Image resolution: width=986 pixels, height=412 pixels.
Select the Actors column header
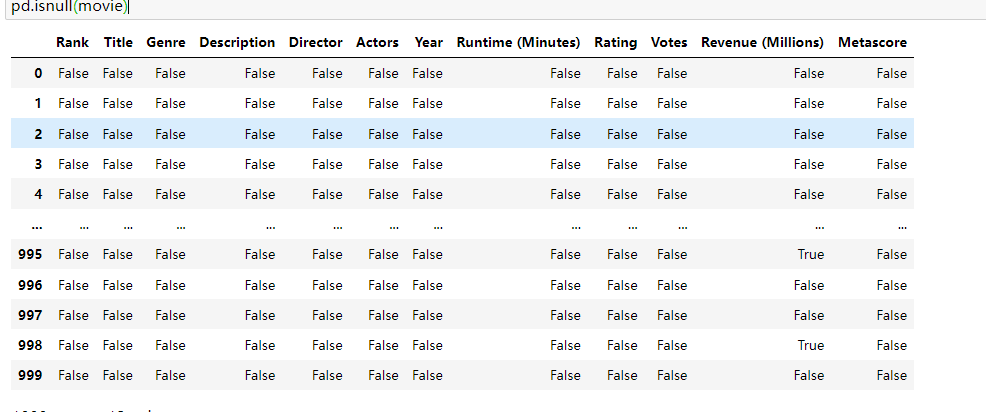[377, 43]
